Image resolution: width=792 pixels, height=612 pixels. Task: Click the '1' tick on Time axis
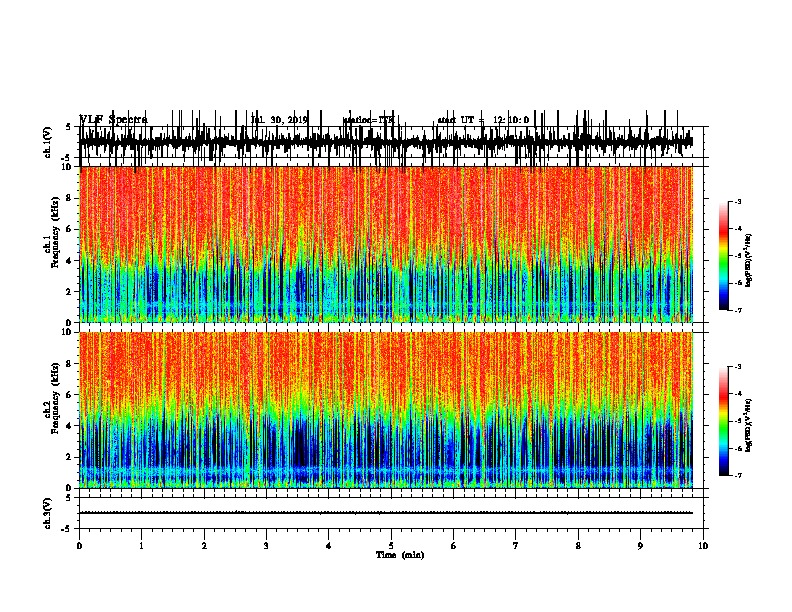[142, 546]
